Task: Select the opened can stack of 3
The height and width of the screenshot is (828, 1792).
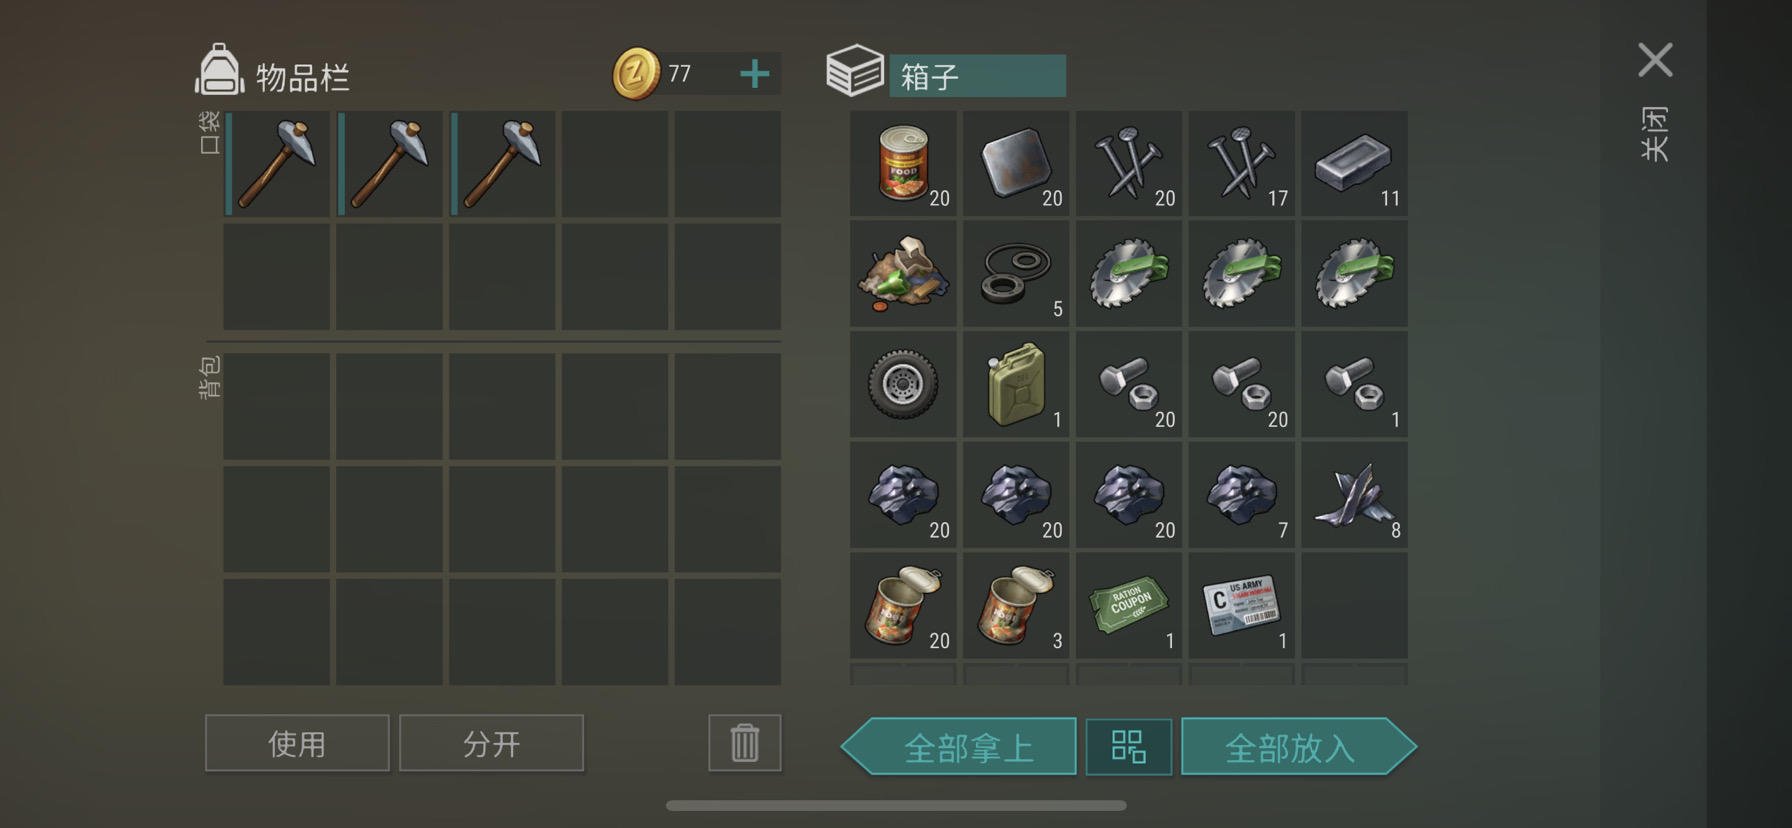Action: (x=1016, y=605)
